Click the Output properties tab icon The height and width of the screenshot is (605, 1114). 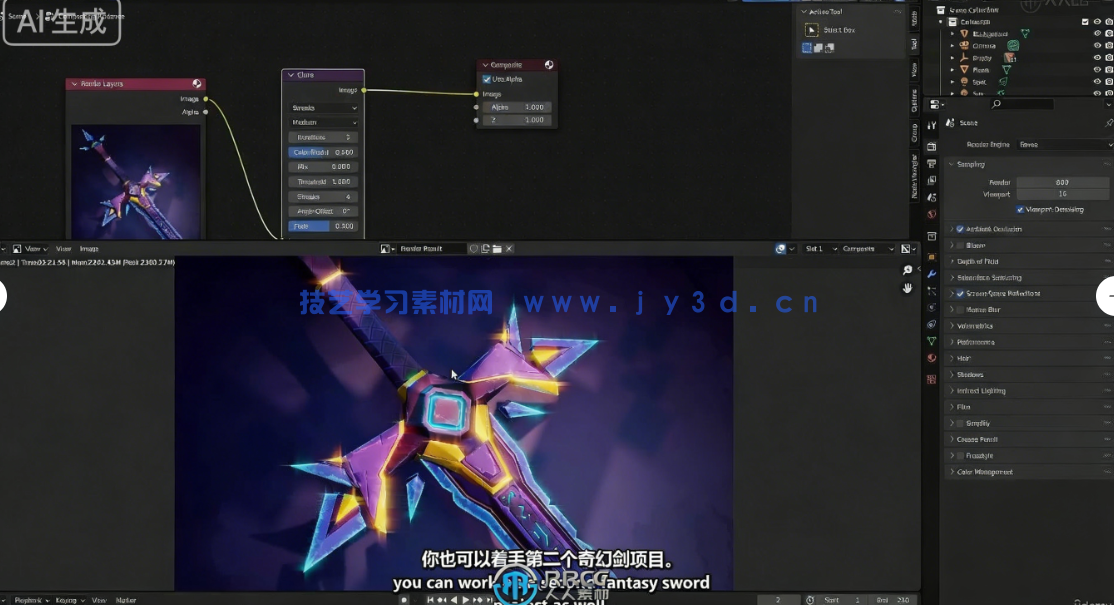(932, 163)
